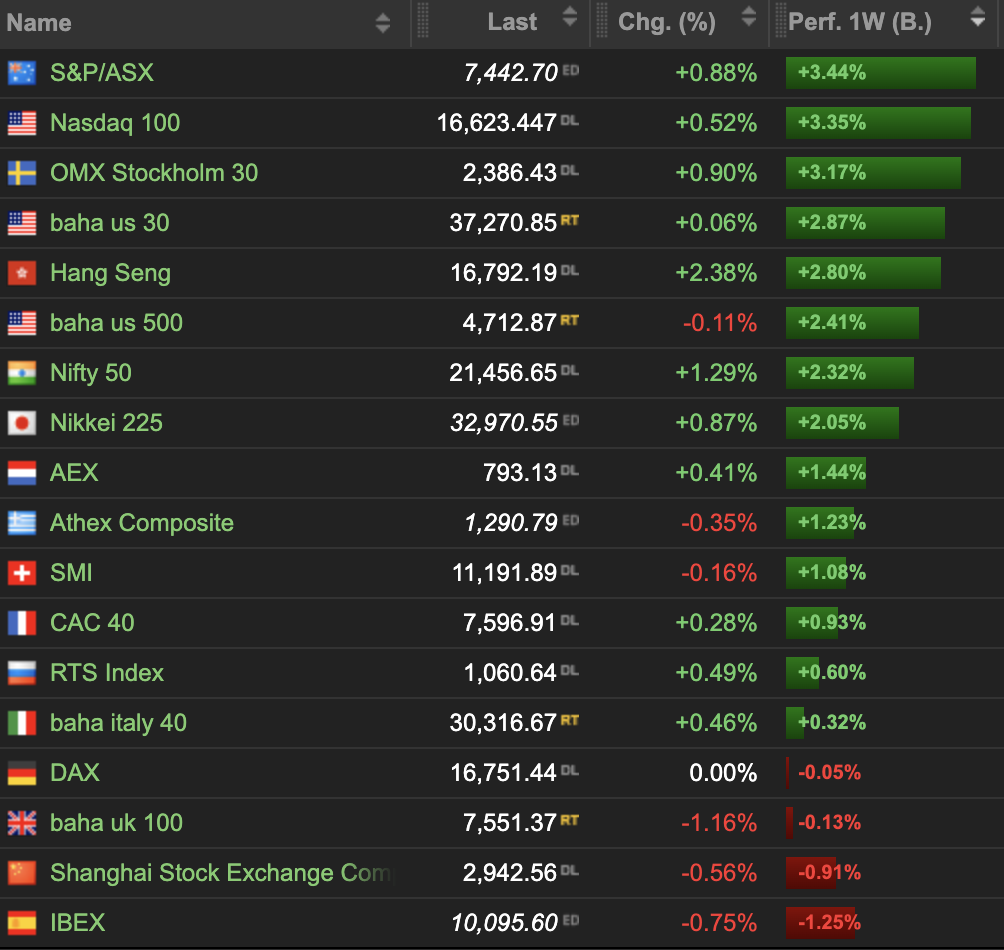
Task: Sort by Last price using its arrows
Action: (569, 17)
